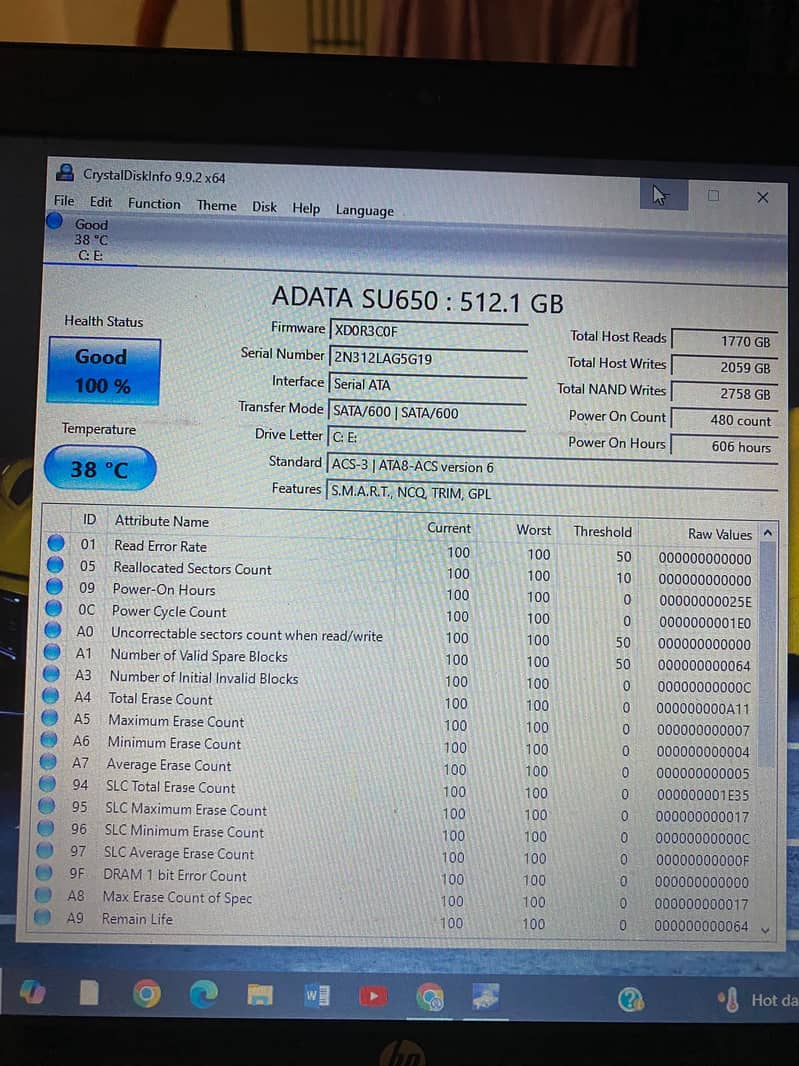Click the status dot for Read Error Rate
The height and width of the screenshot is (1066, 799).
56,543
